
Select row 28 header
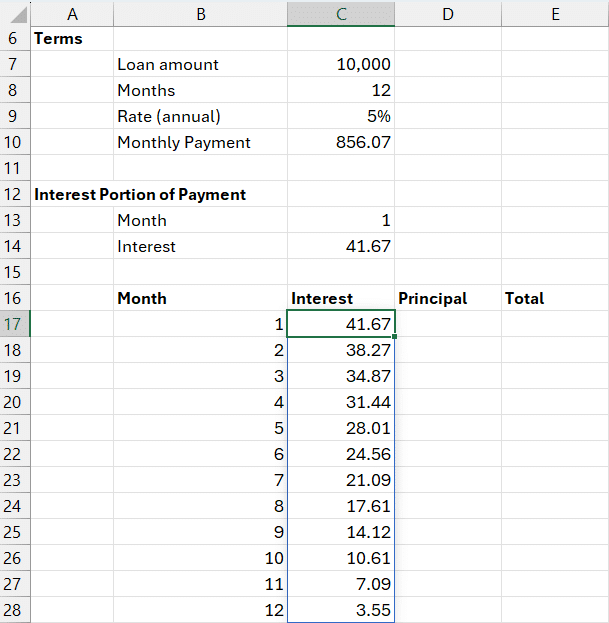(14, 610)
